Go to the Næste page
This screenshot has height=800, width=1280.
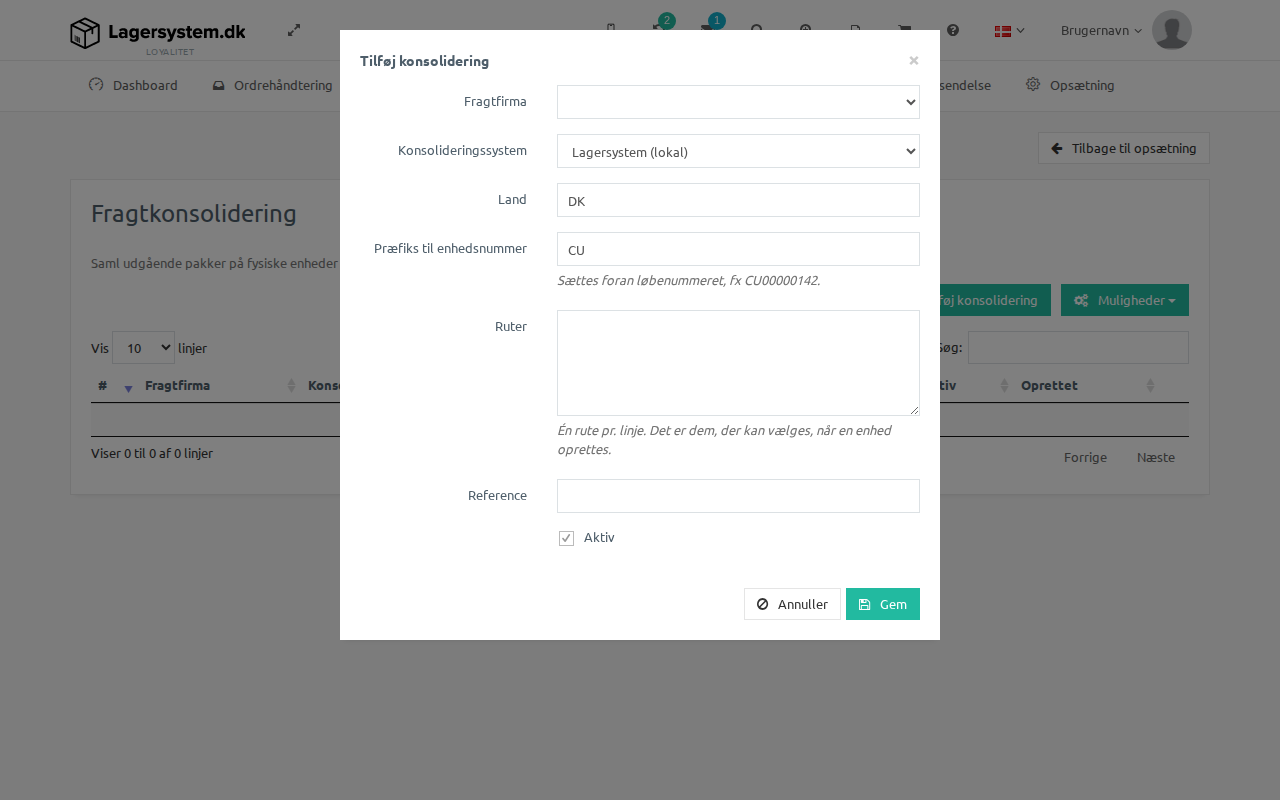(1156, 457)
